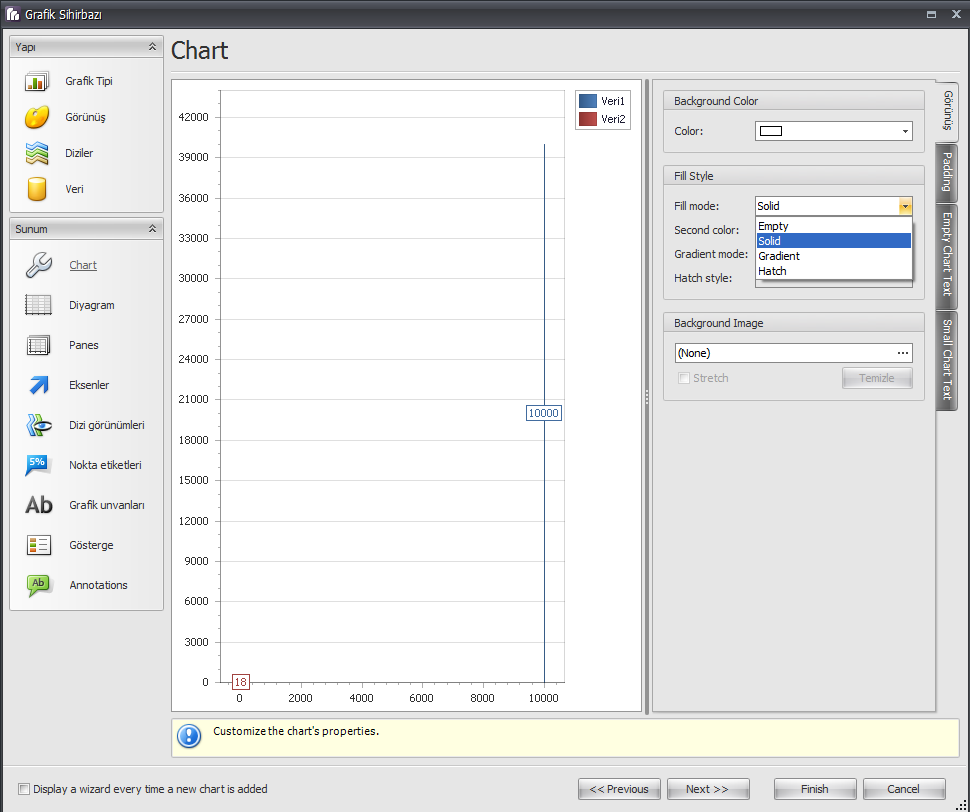Screen dimensions: 970x812
Task: Click the Cancel button
Action: 904,789
